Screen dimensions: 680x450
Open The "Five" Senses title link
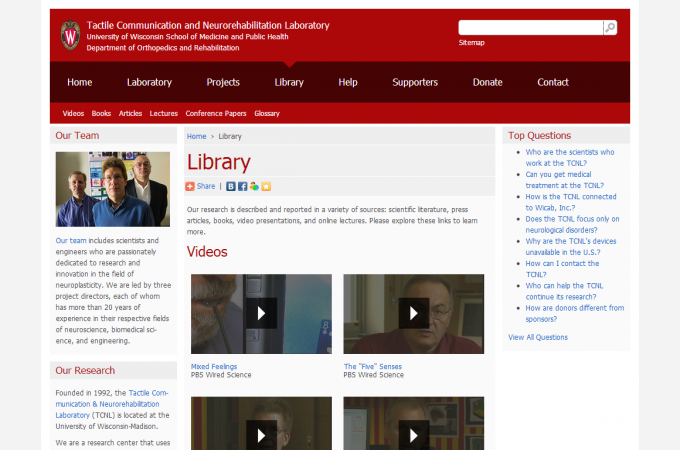point(373,366)
